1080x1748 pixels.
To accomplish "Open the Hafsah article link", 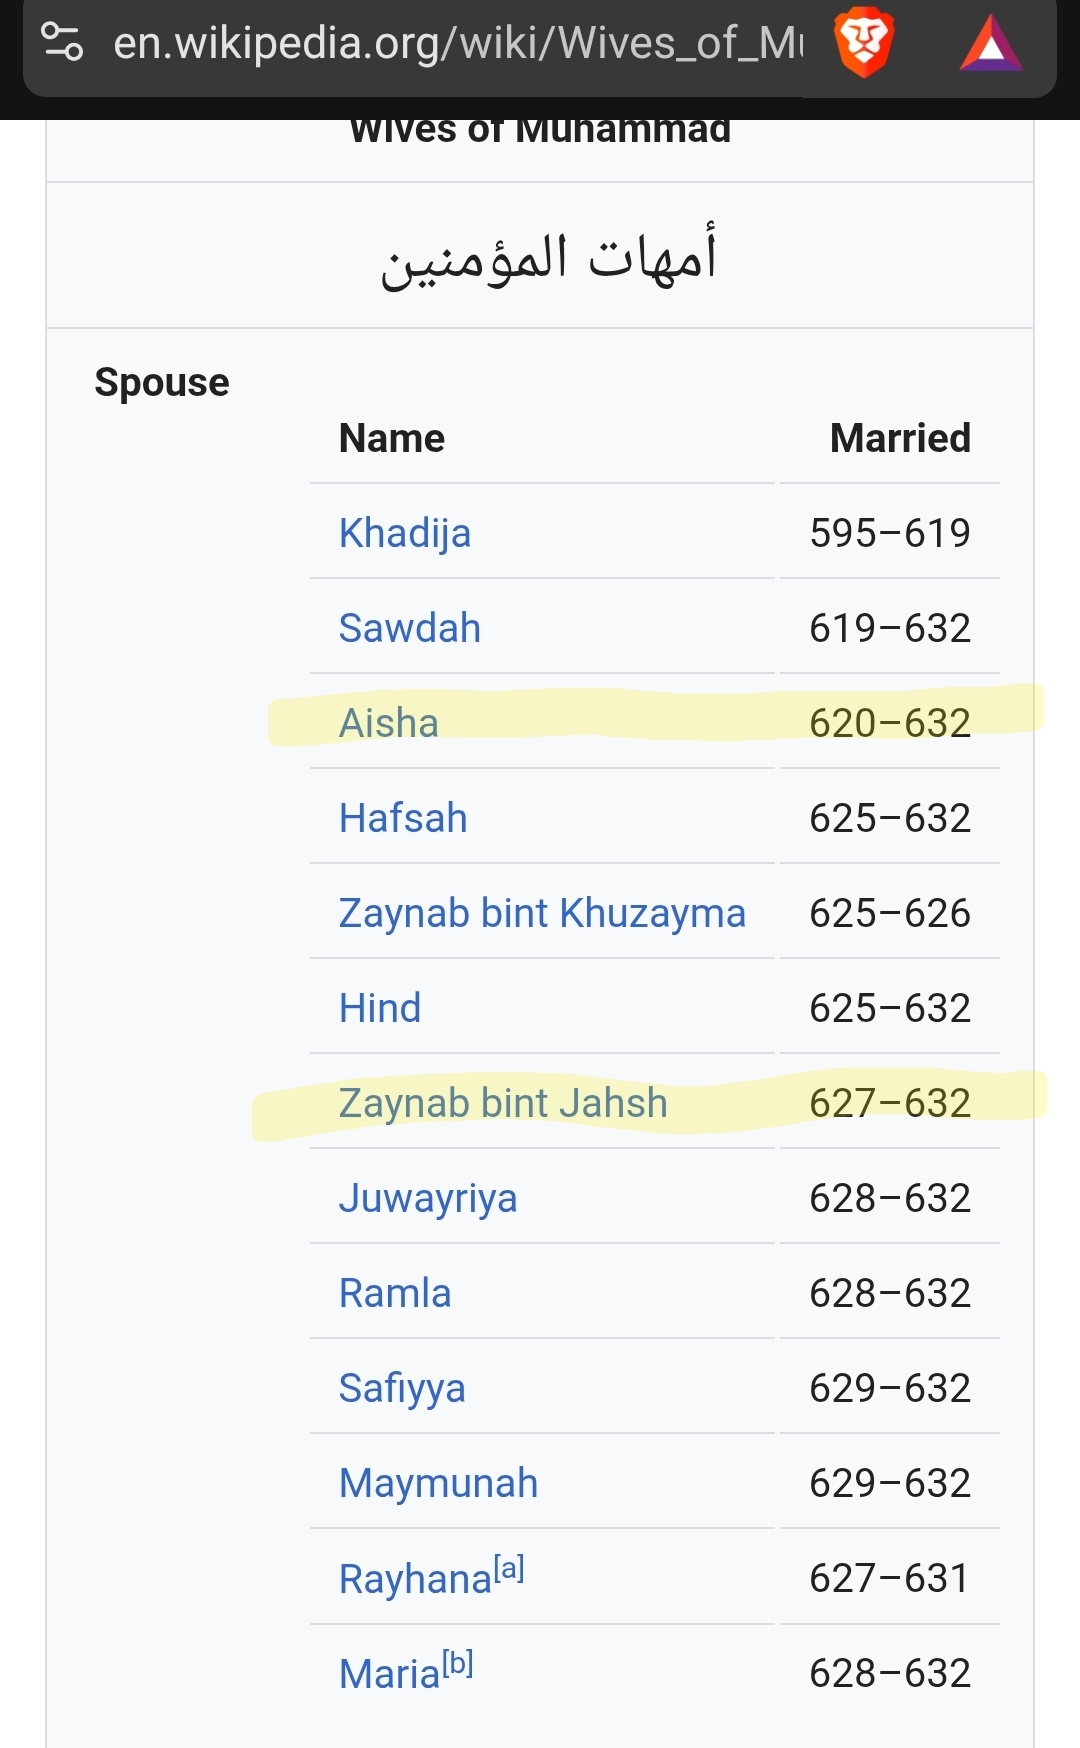I will pyautogui.click(x=402, y=818).
